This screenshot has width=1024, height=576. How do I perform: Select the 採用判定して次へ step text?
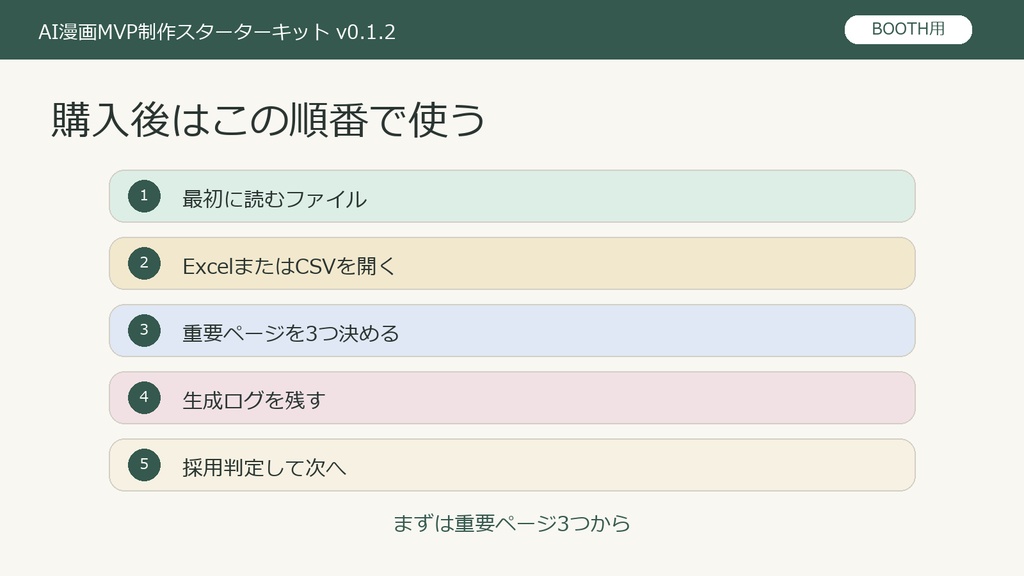pyautogui.click(x=264, y=468)
